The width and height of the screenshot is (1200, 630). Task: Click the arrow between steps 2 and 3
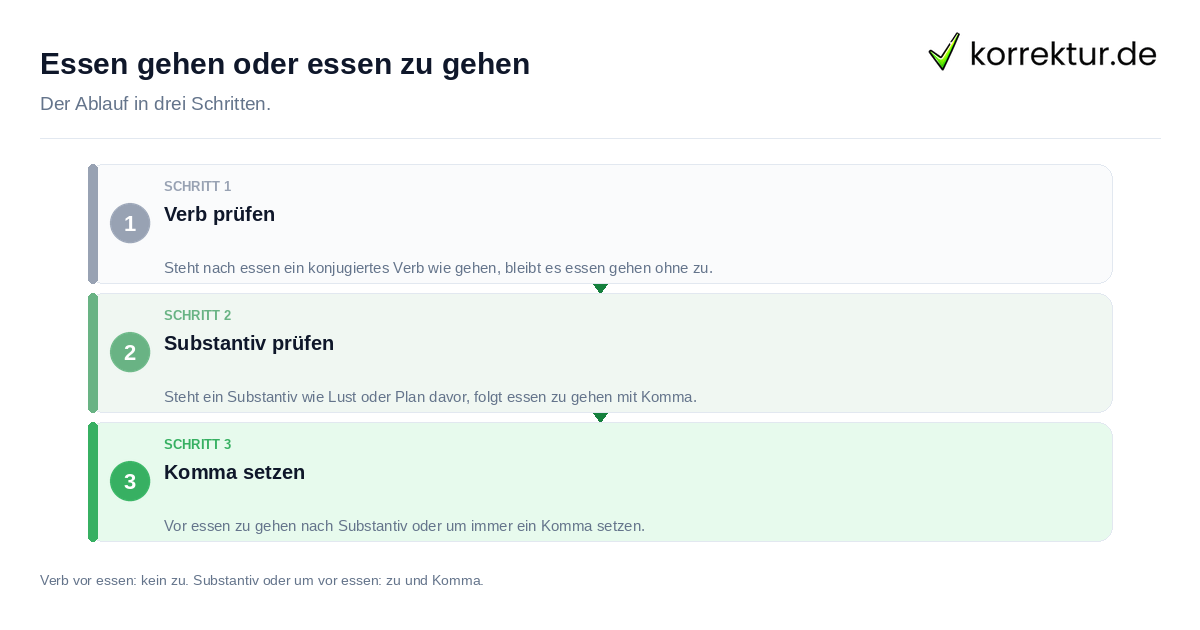600,417
